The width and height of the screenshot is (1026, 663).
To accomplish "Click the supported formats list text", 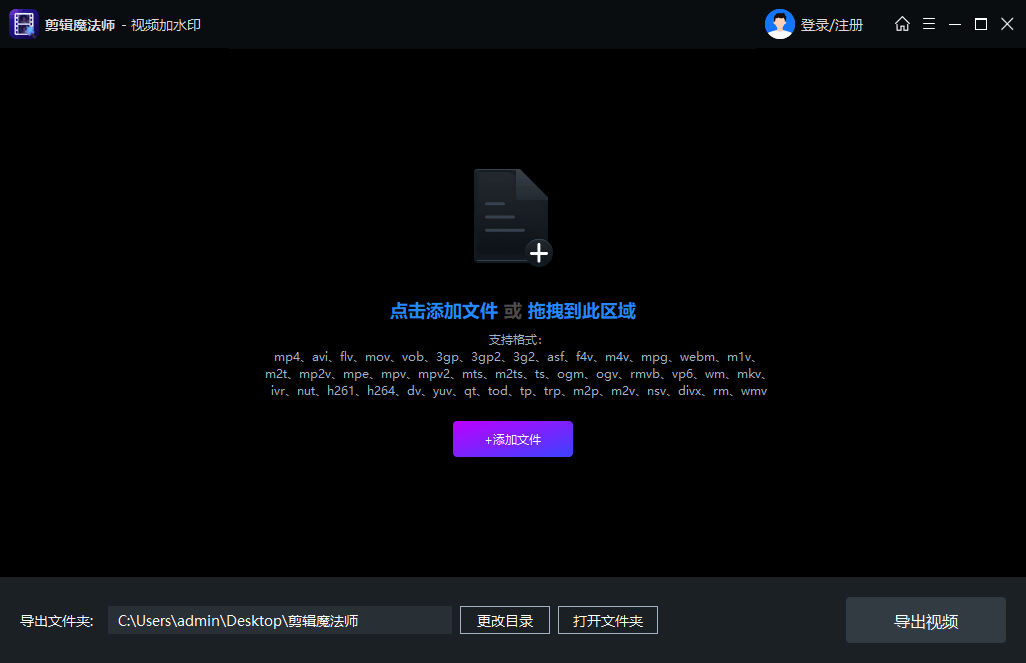I will (x=517, y=373).
